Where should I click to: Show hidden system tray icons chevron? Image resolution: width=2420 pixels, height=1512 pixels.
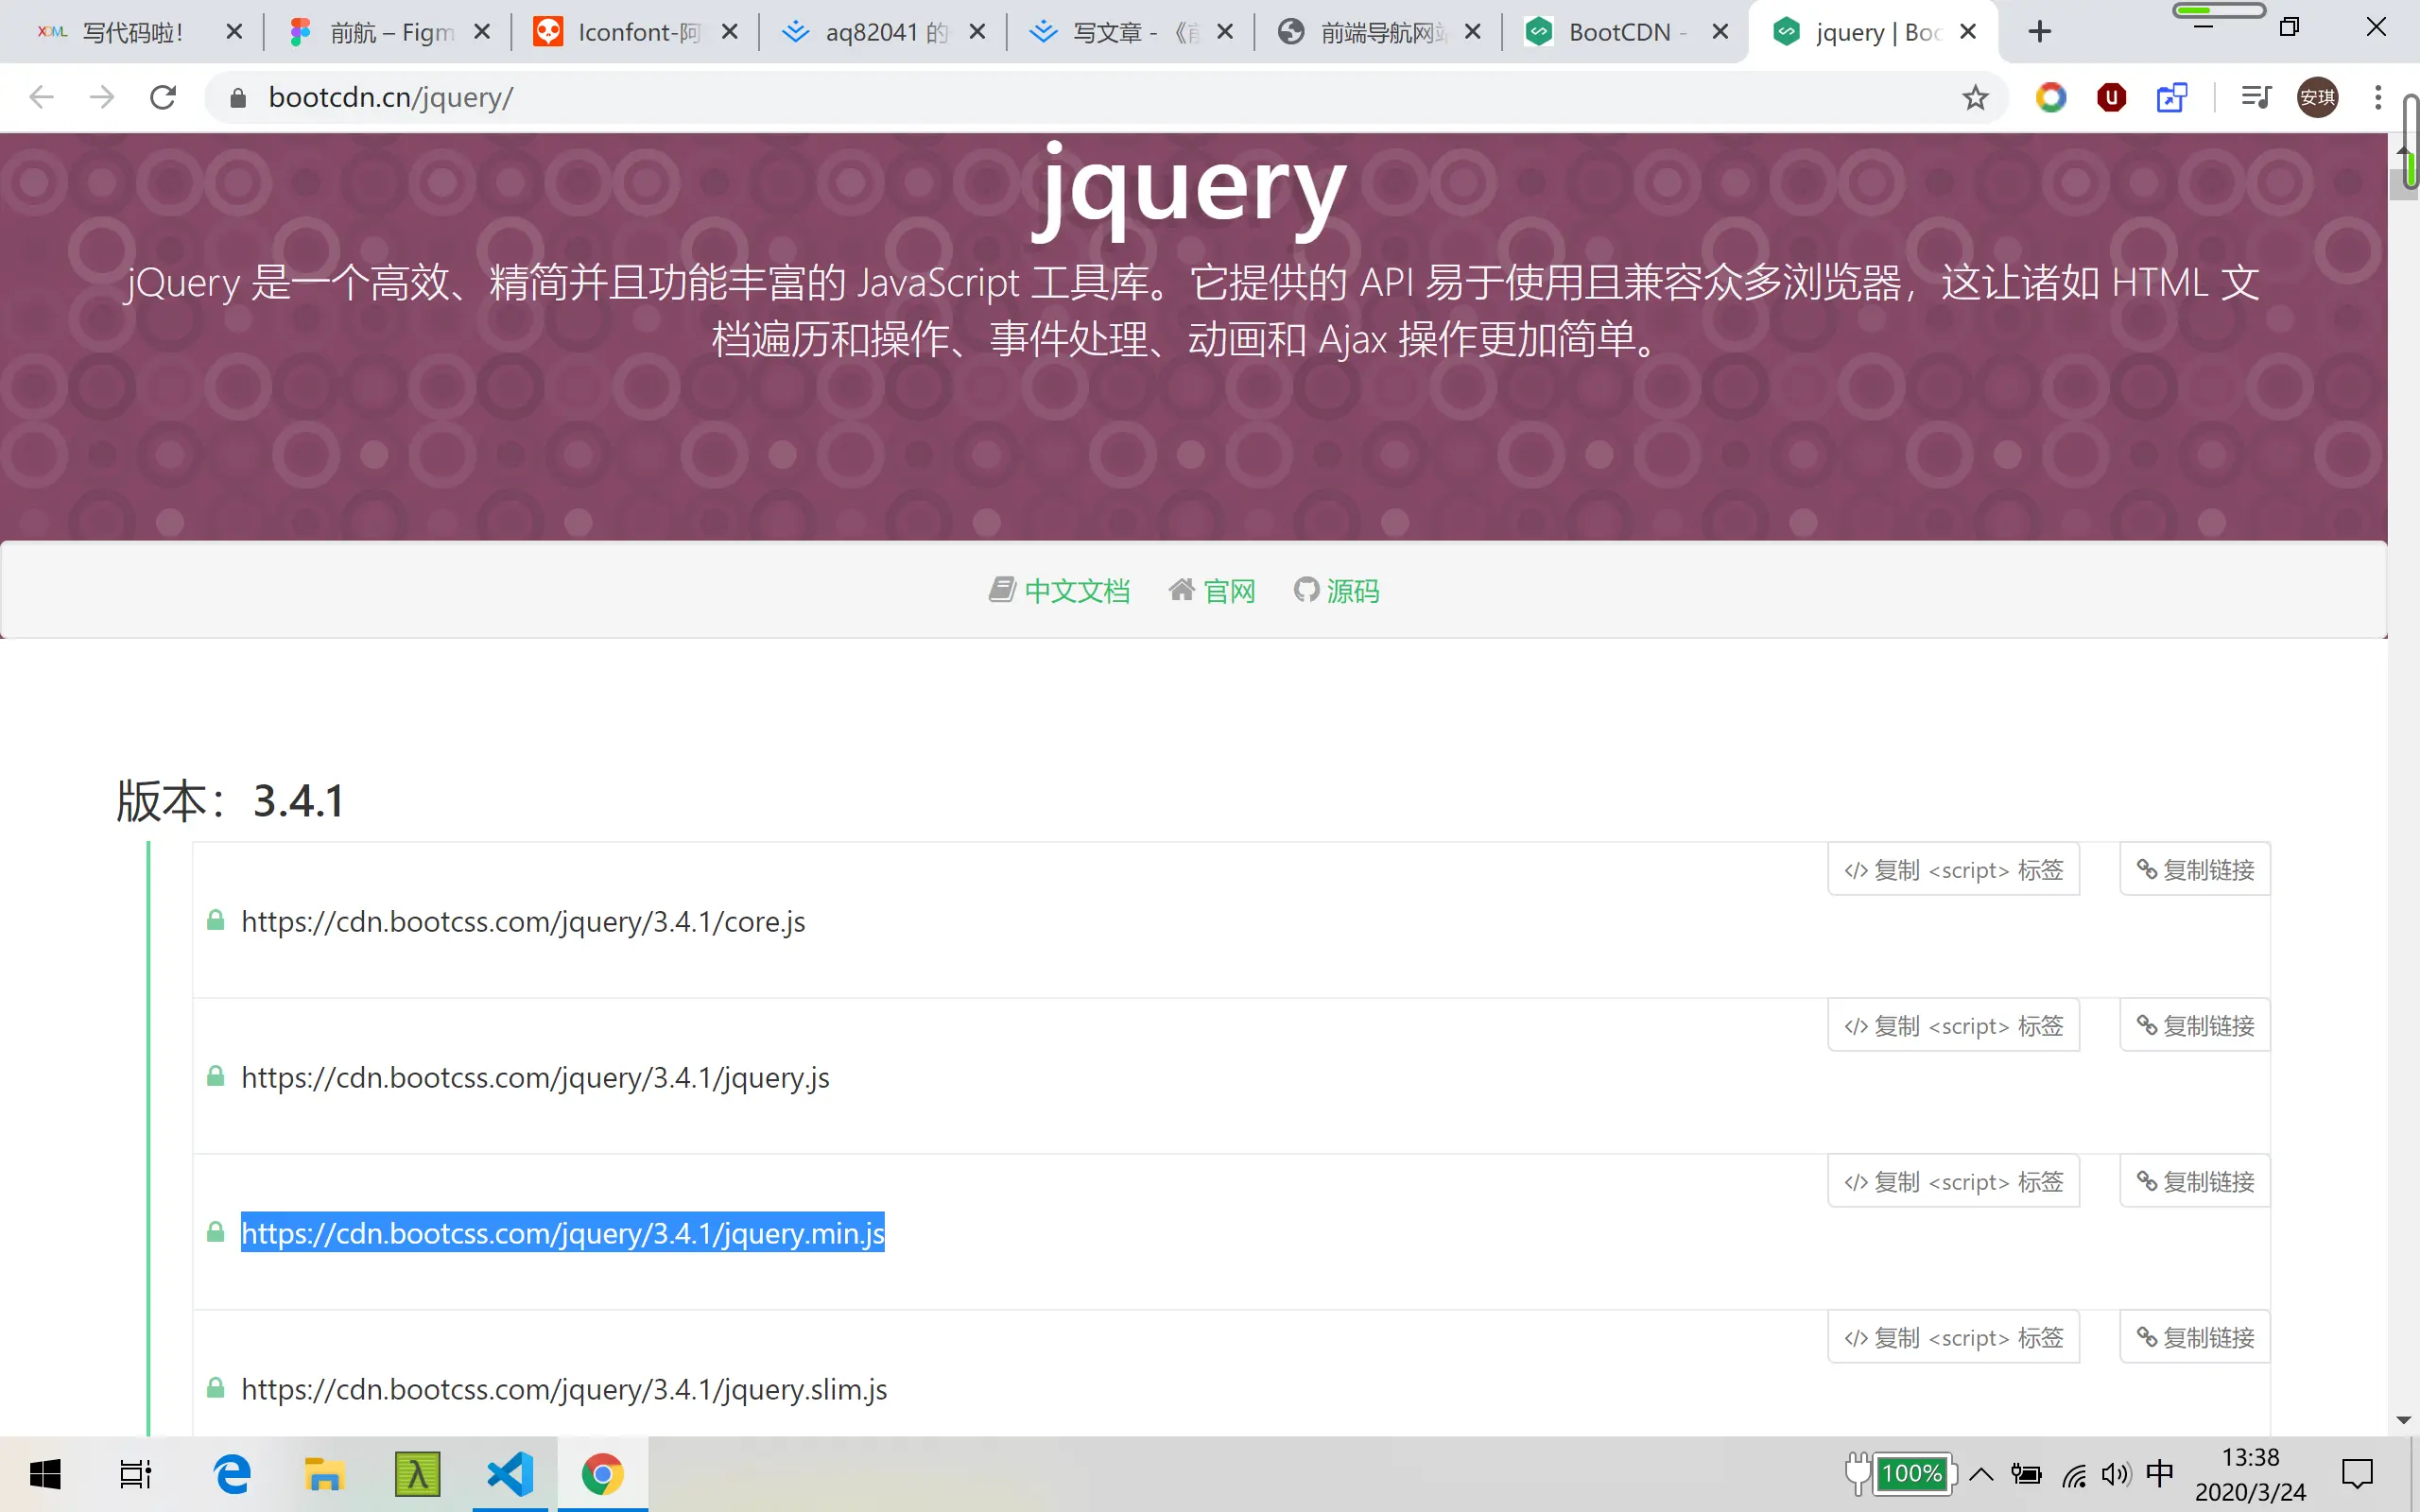1981,1474
